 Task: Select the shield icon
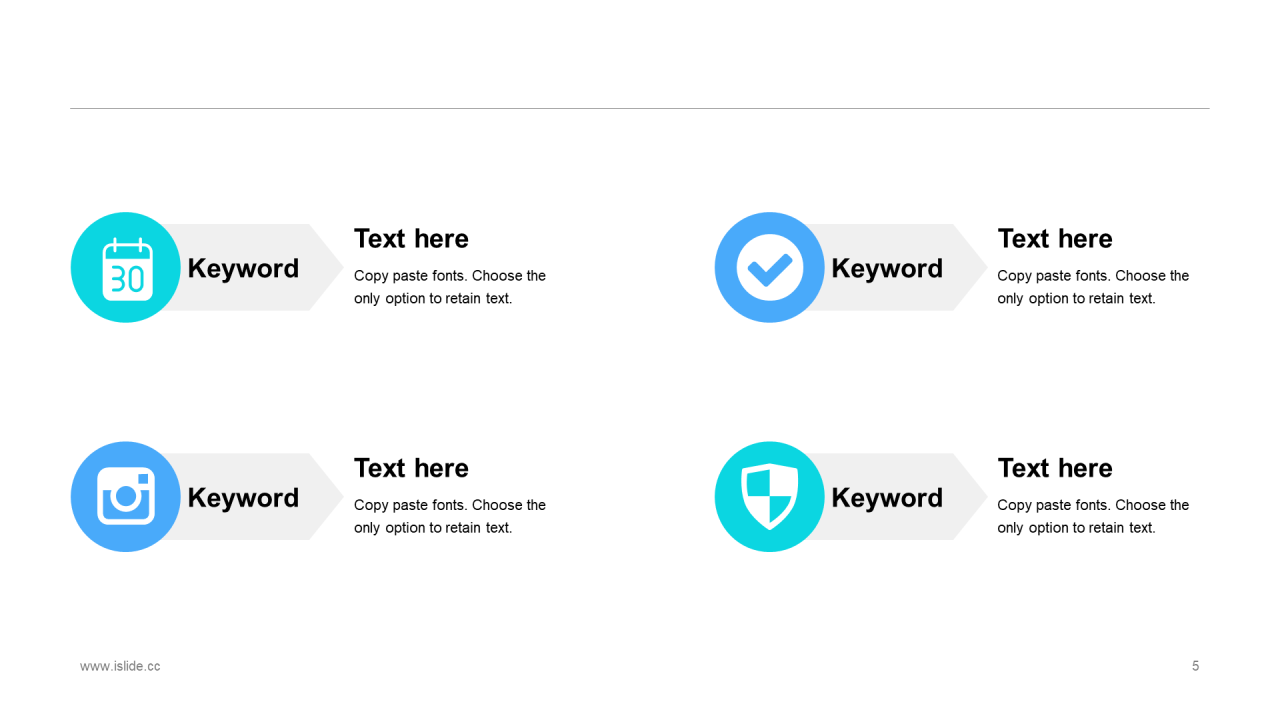[x=770, y=497]
